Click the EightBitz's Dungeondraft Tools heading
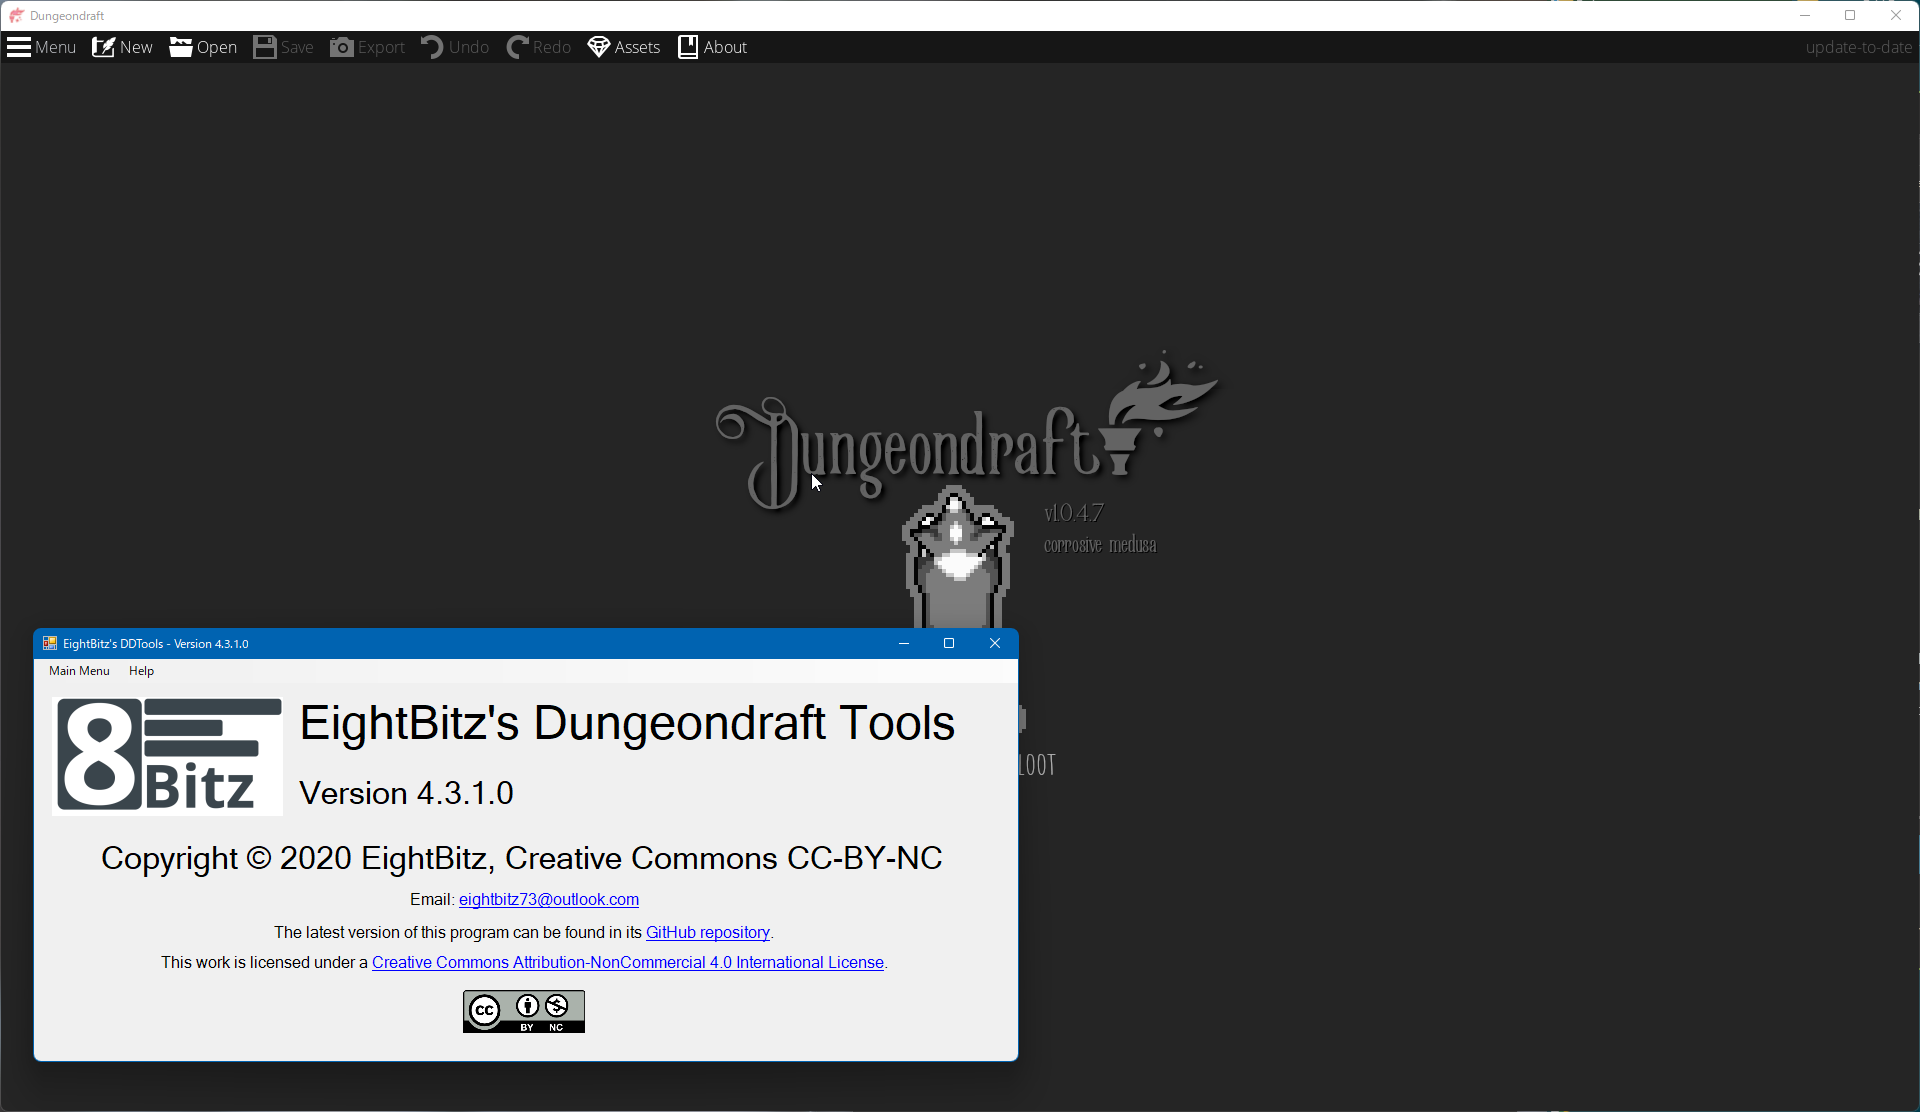 point(628,723)
